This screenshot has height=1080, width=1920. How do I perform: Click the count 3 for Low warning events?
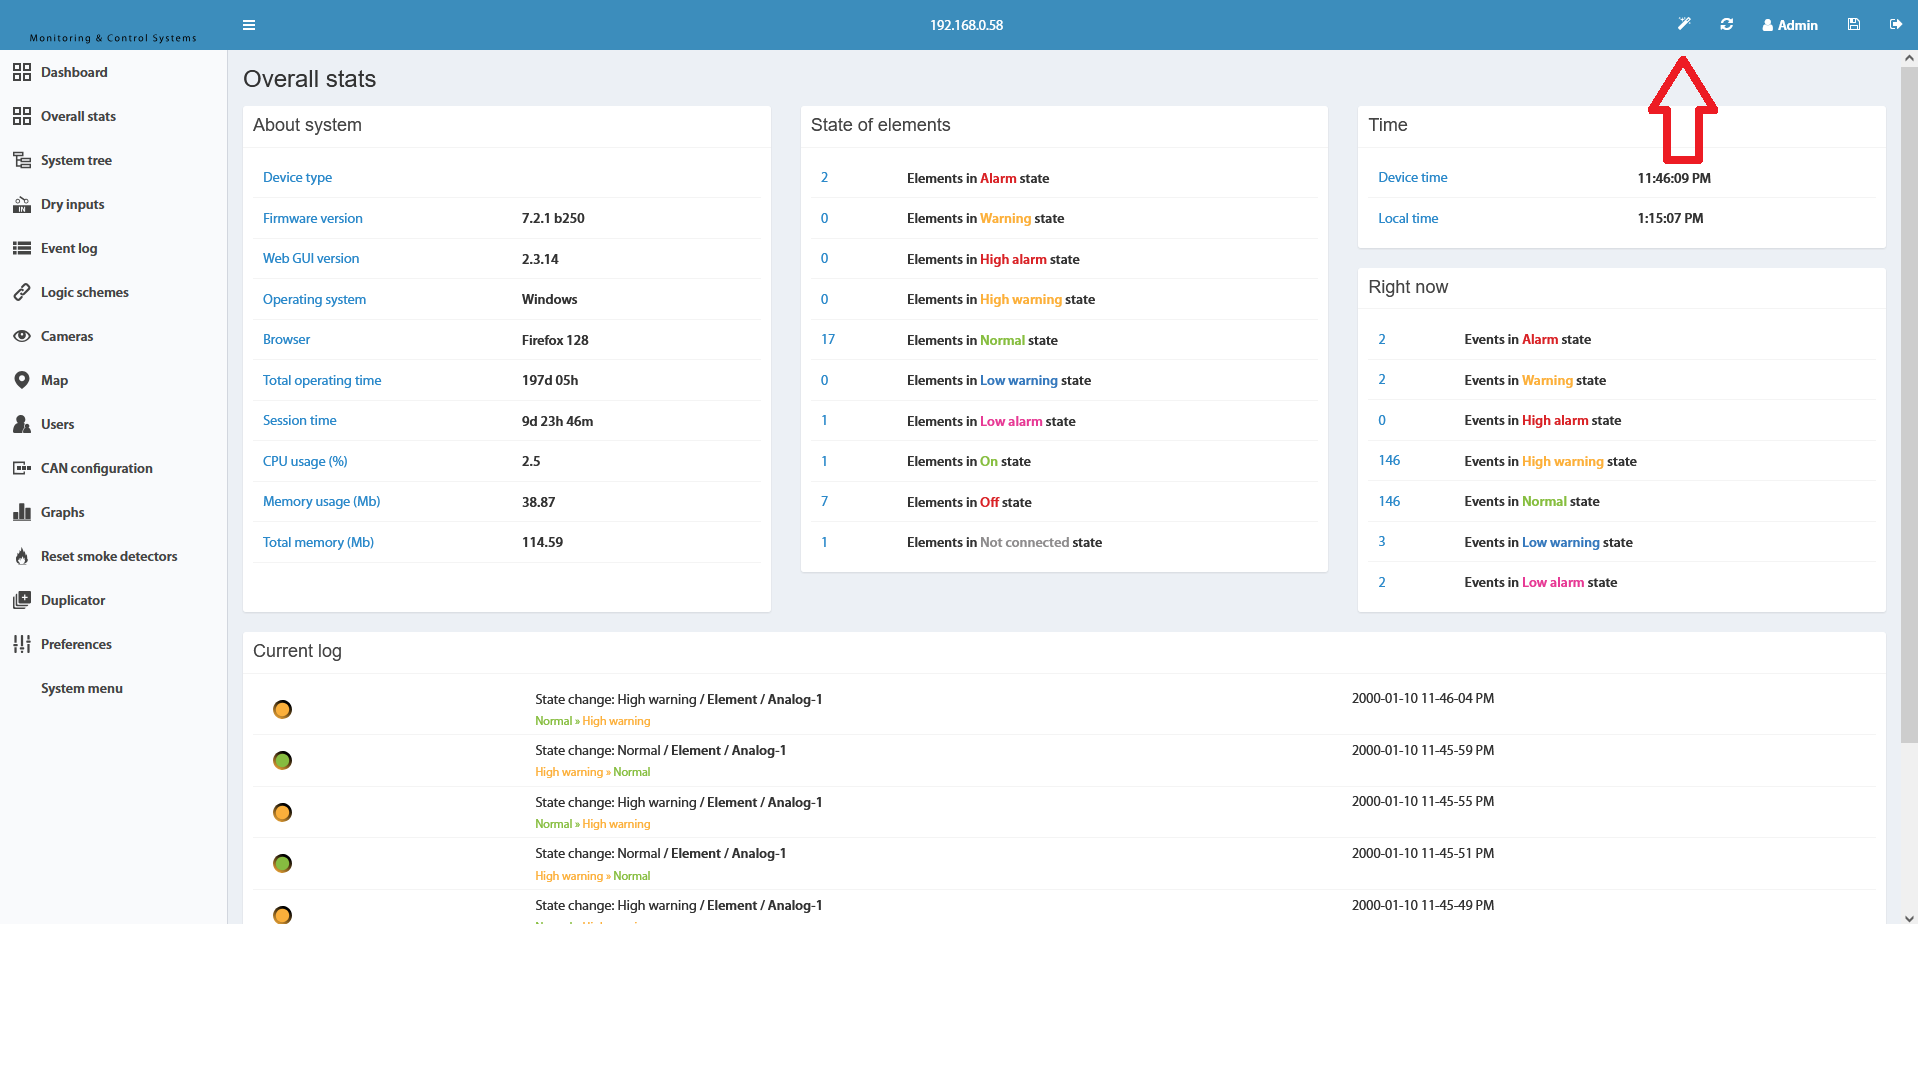click(x=1382, y=541)
